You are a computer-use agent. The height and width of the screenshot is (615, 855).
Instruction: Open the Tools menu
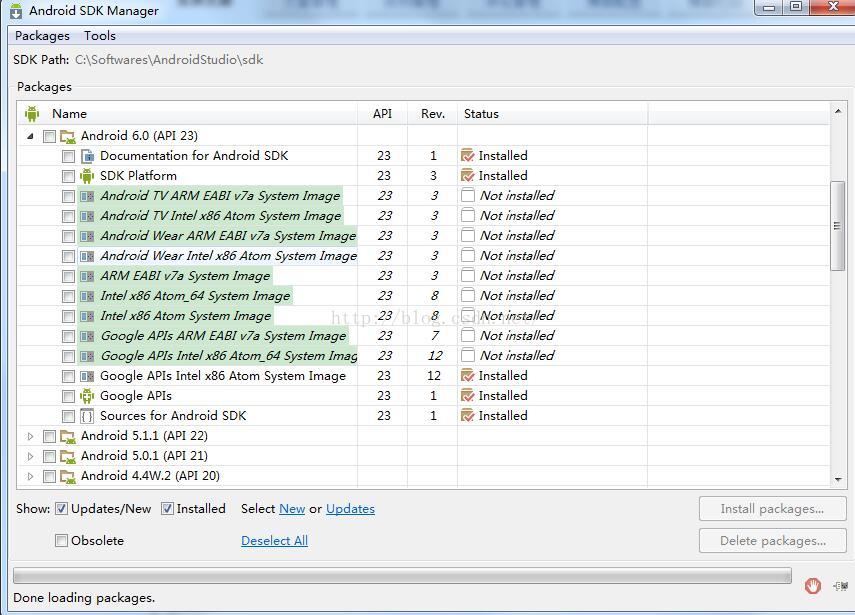[100, 36]
